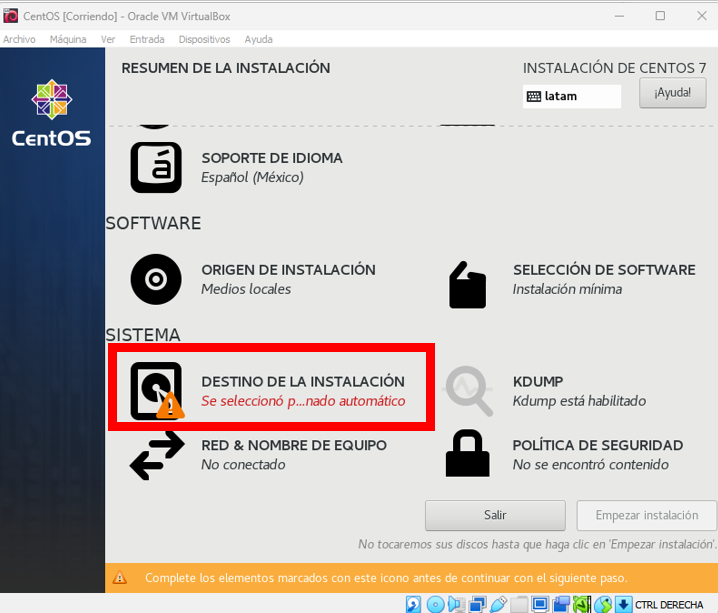This screenshot has height=613, width=718.
Task: Open the Entrada menu
Action: (x=147, y=39)
